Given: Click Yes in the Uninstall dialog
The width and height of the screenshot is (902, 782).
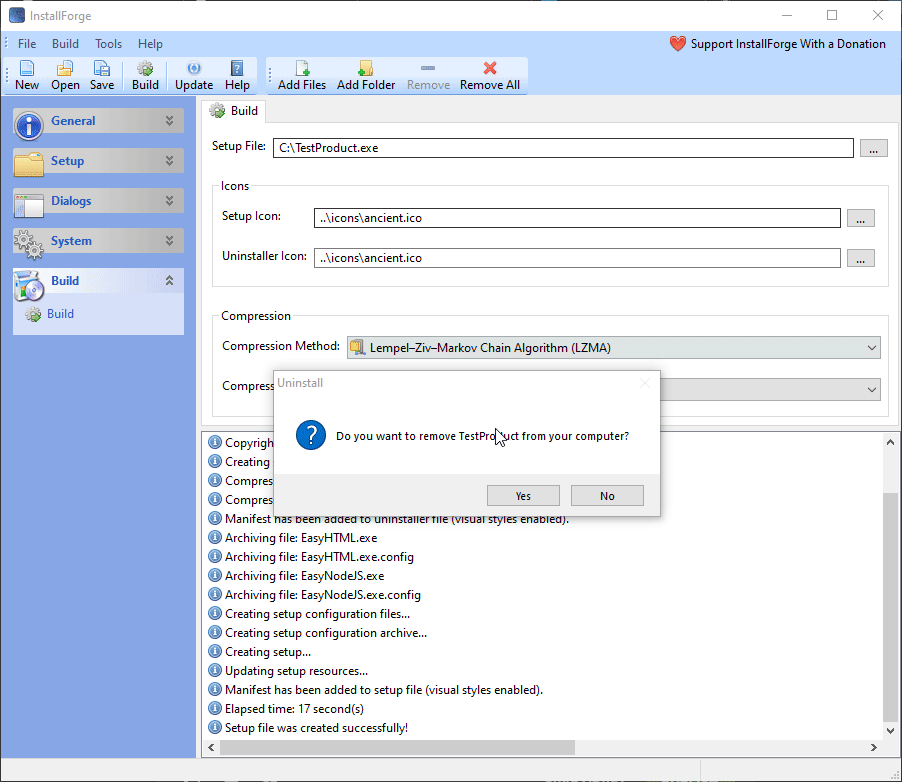Looking at the screenshot, I should pyautogui.click(x=523, y=495).
